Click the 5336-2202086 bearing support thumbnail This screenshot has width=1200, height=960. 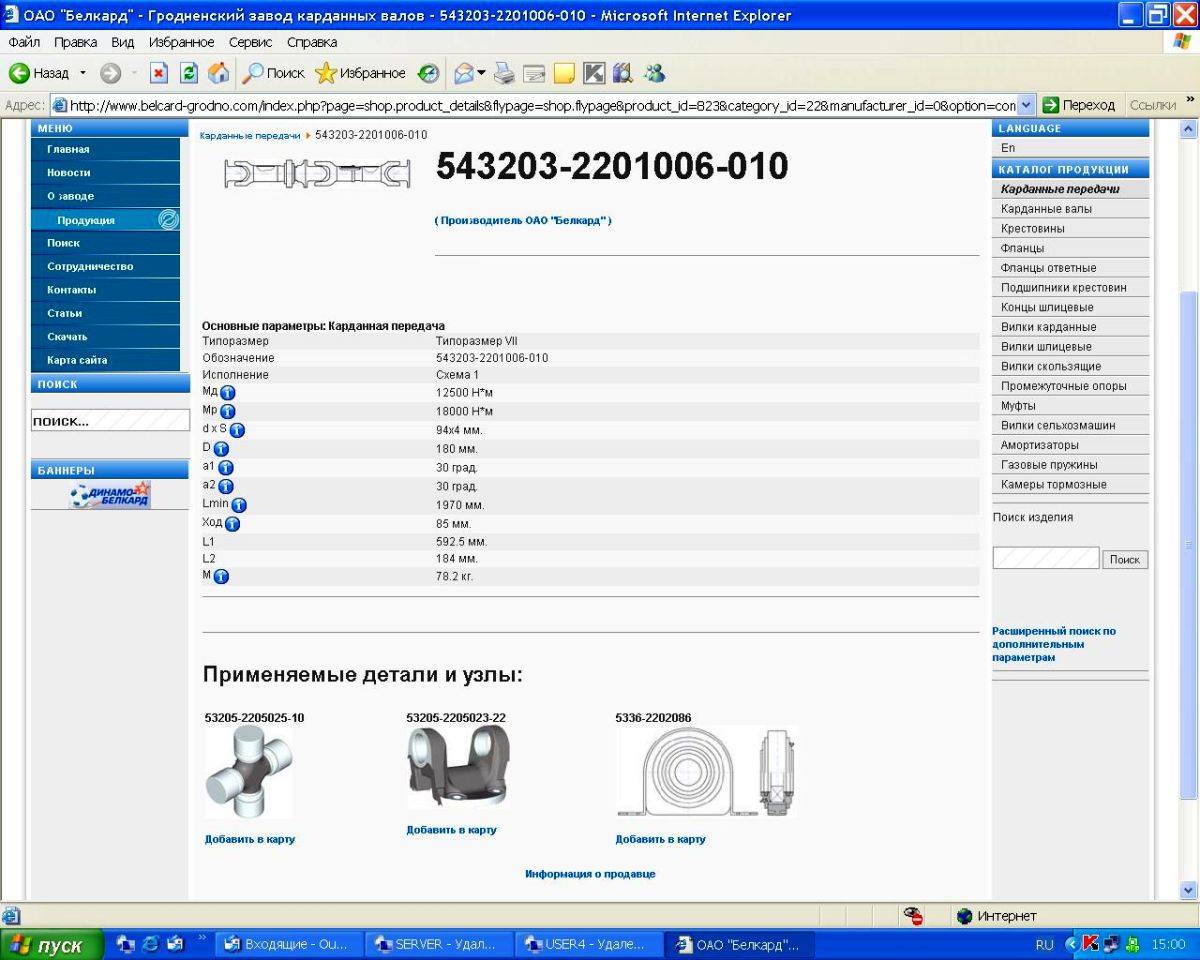point(706,771)
